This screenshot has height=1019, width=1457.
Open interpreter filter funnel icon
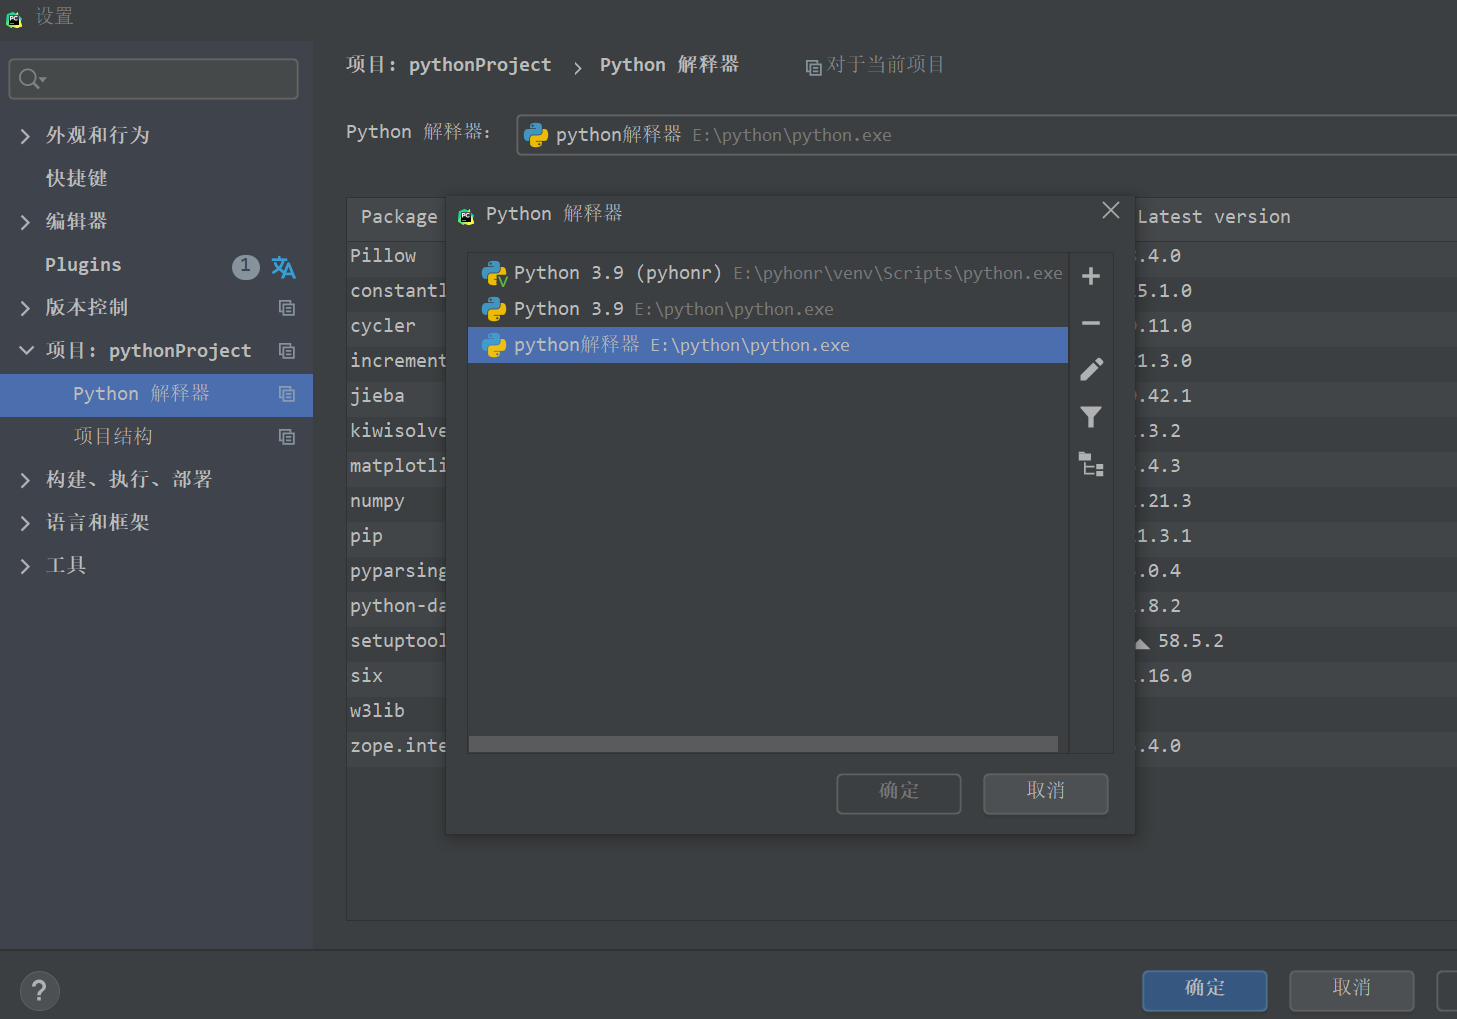1091,417
